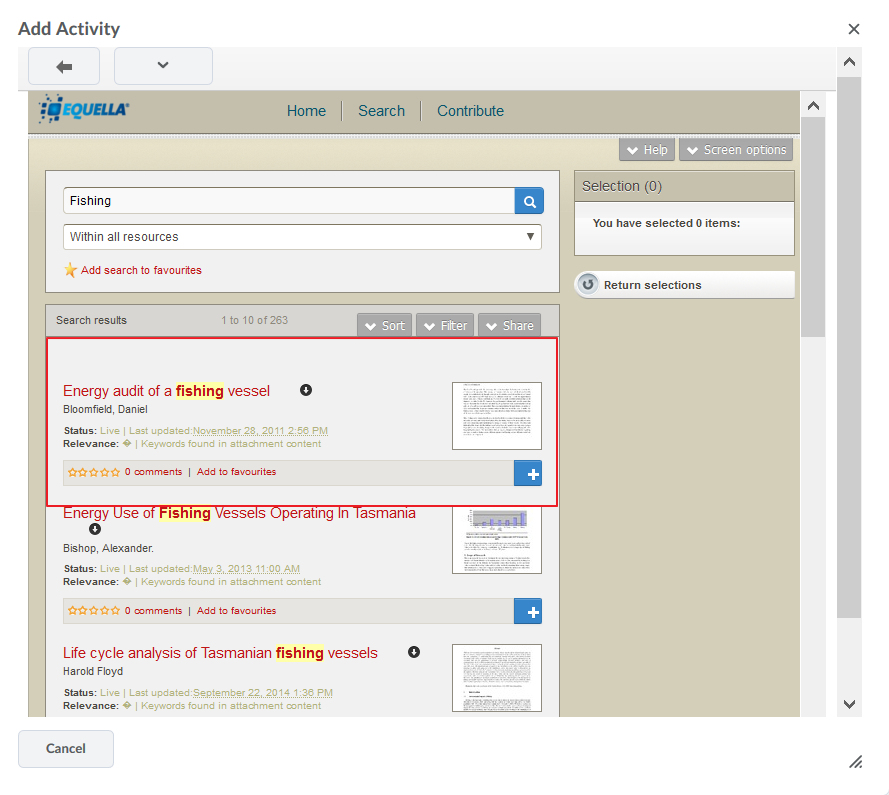This screenshot has width=889, height=795.
Task: Click the Selection (0) panel header
Action: 684,187
